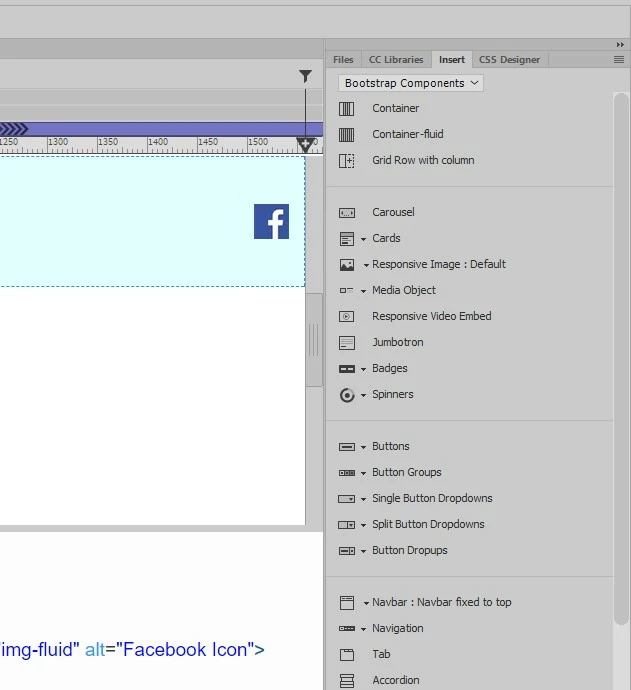Click the img-fluid class text in code
The image size is (631, 690).
[37, 650]
